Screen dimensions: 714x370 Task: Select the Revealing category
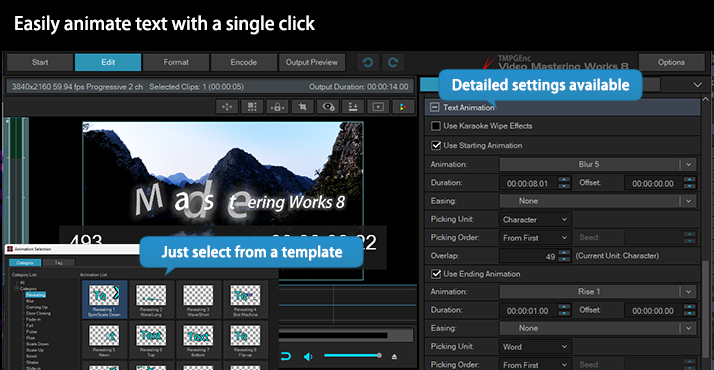(36, 295)
